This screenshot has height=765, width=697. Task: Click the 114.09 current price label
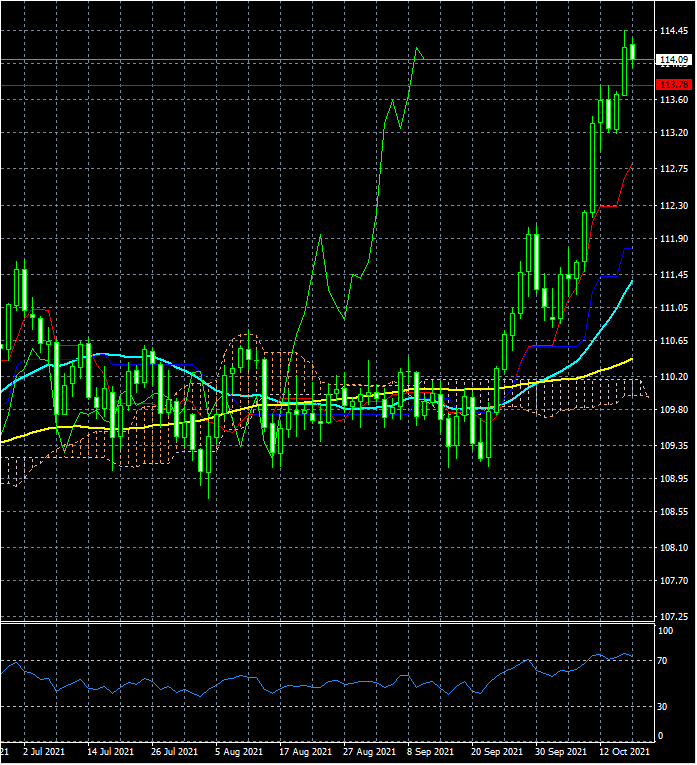click(x=674, y=60)
